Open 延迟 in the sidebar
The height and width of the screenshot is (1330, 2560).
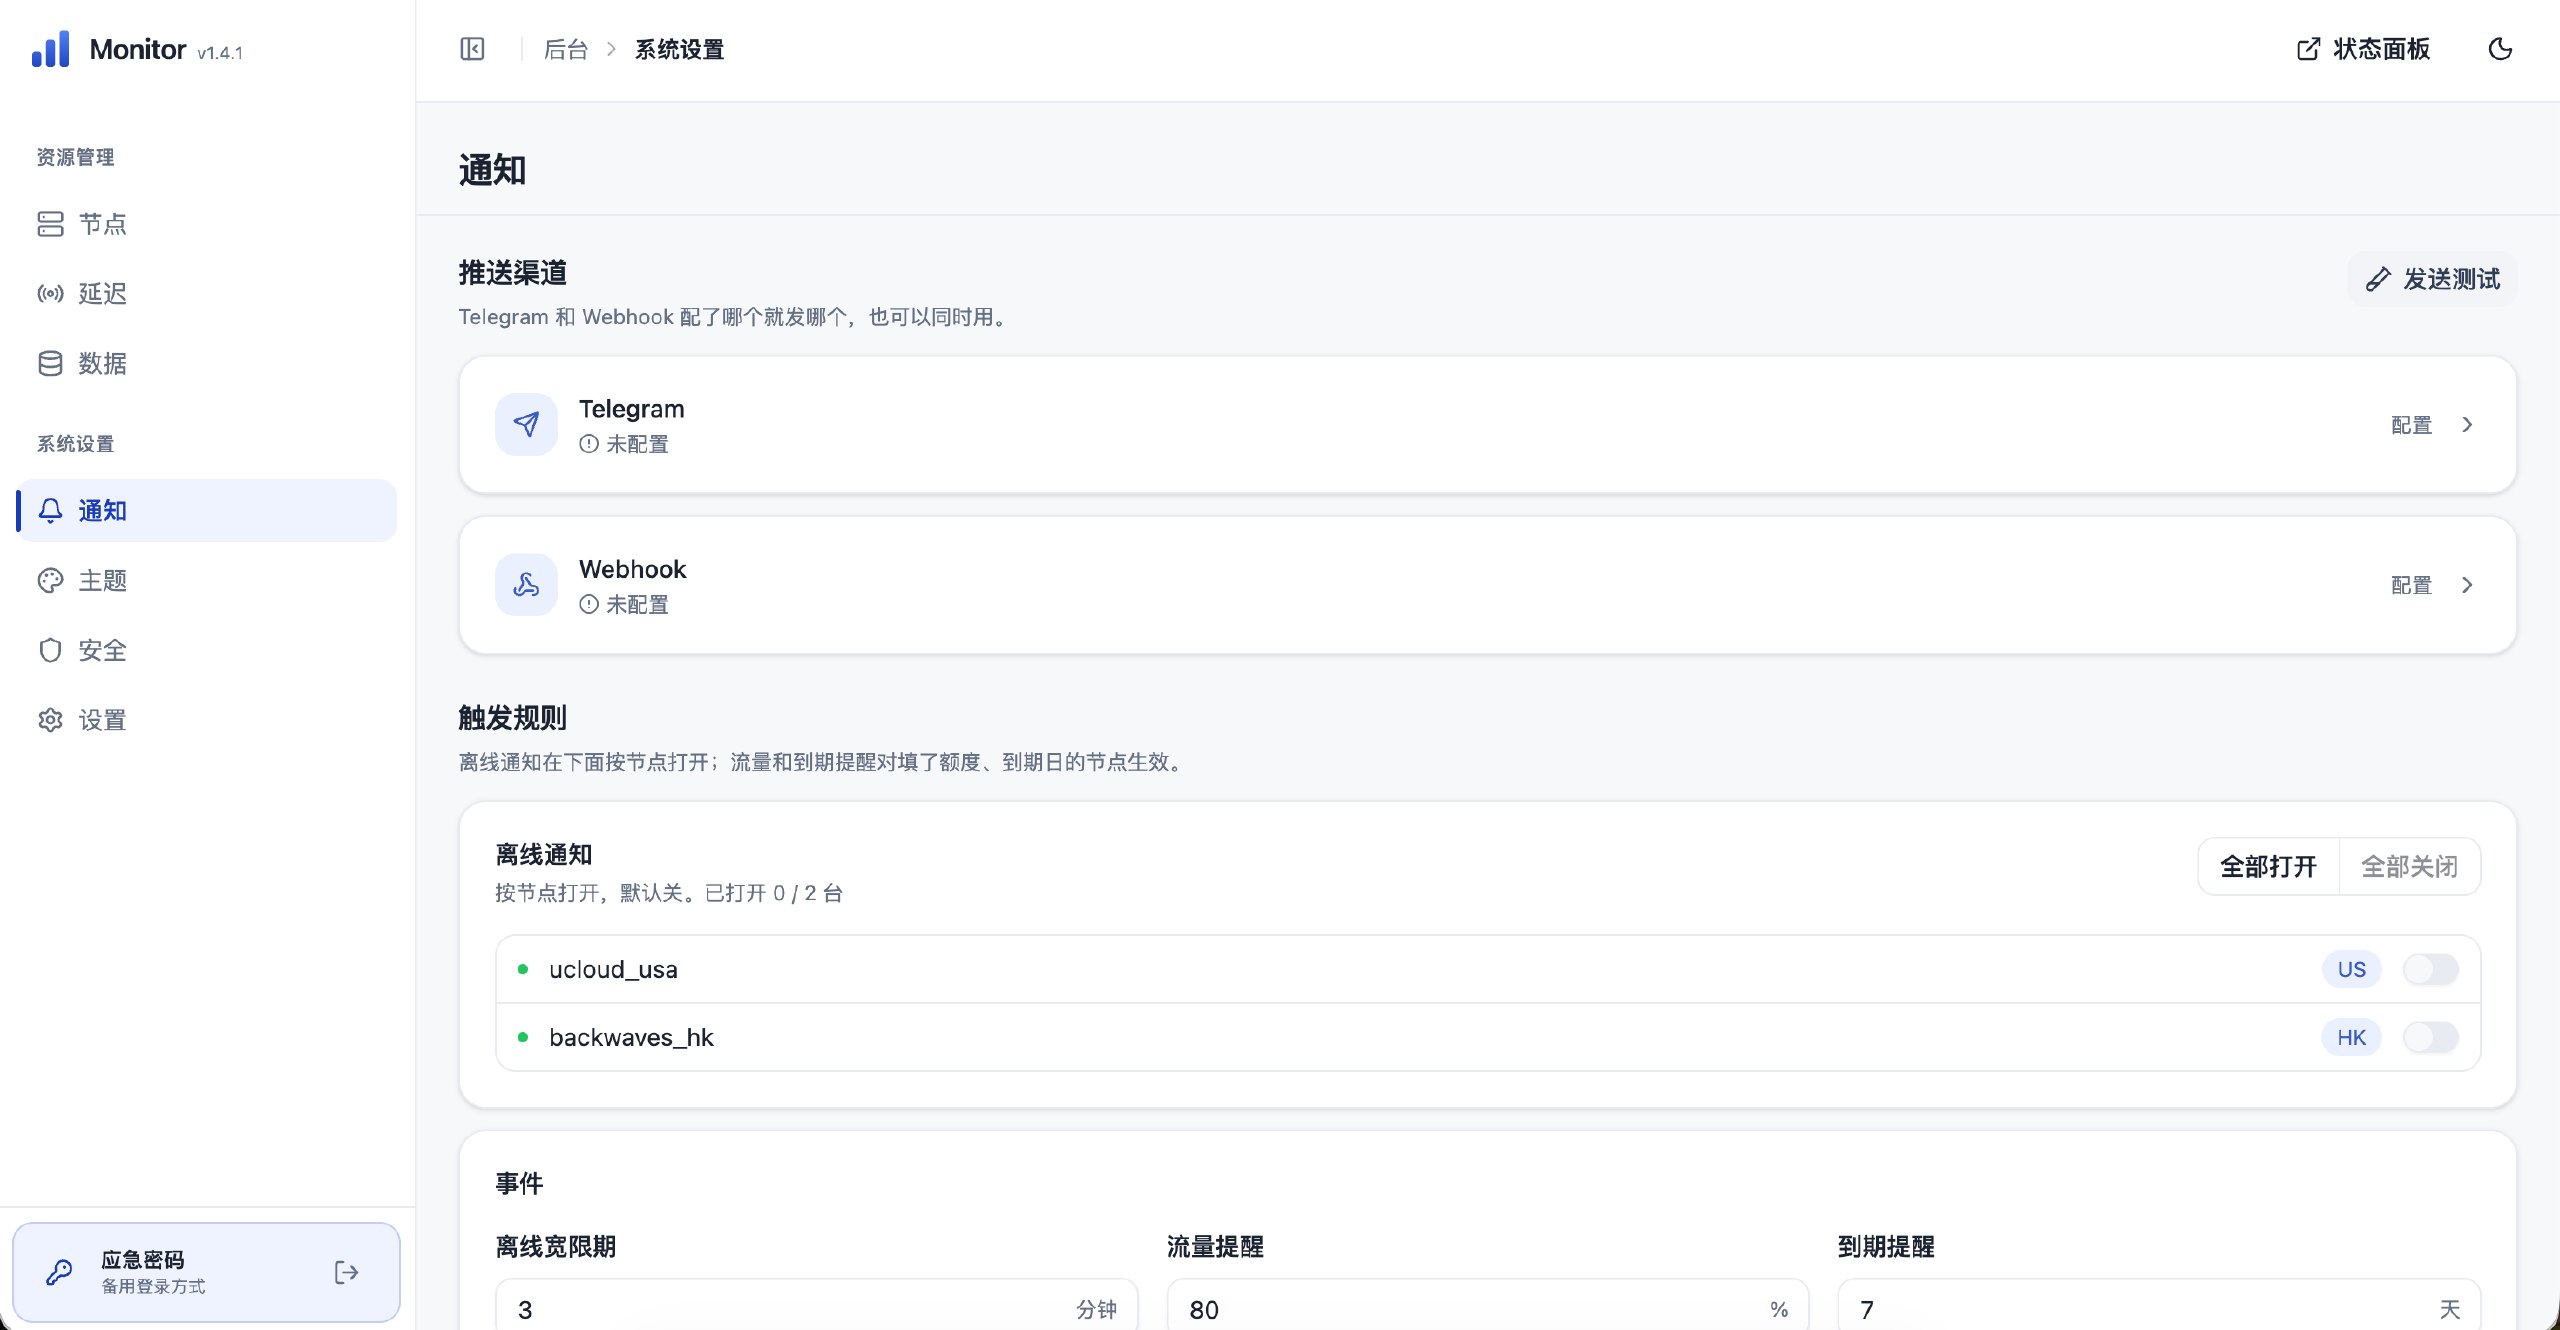point(207,294)
